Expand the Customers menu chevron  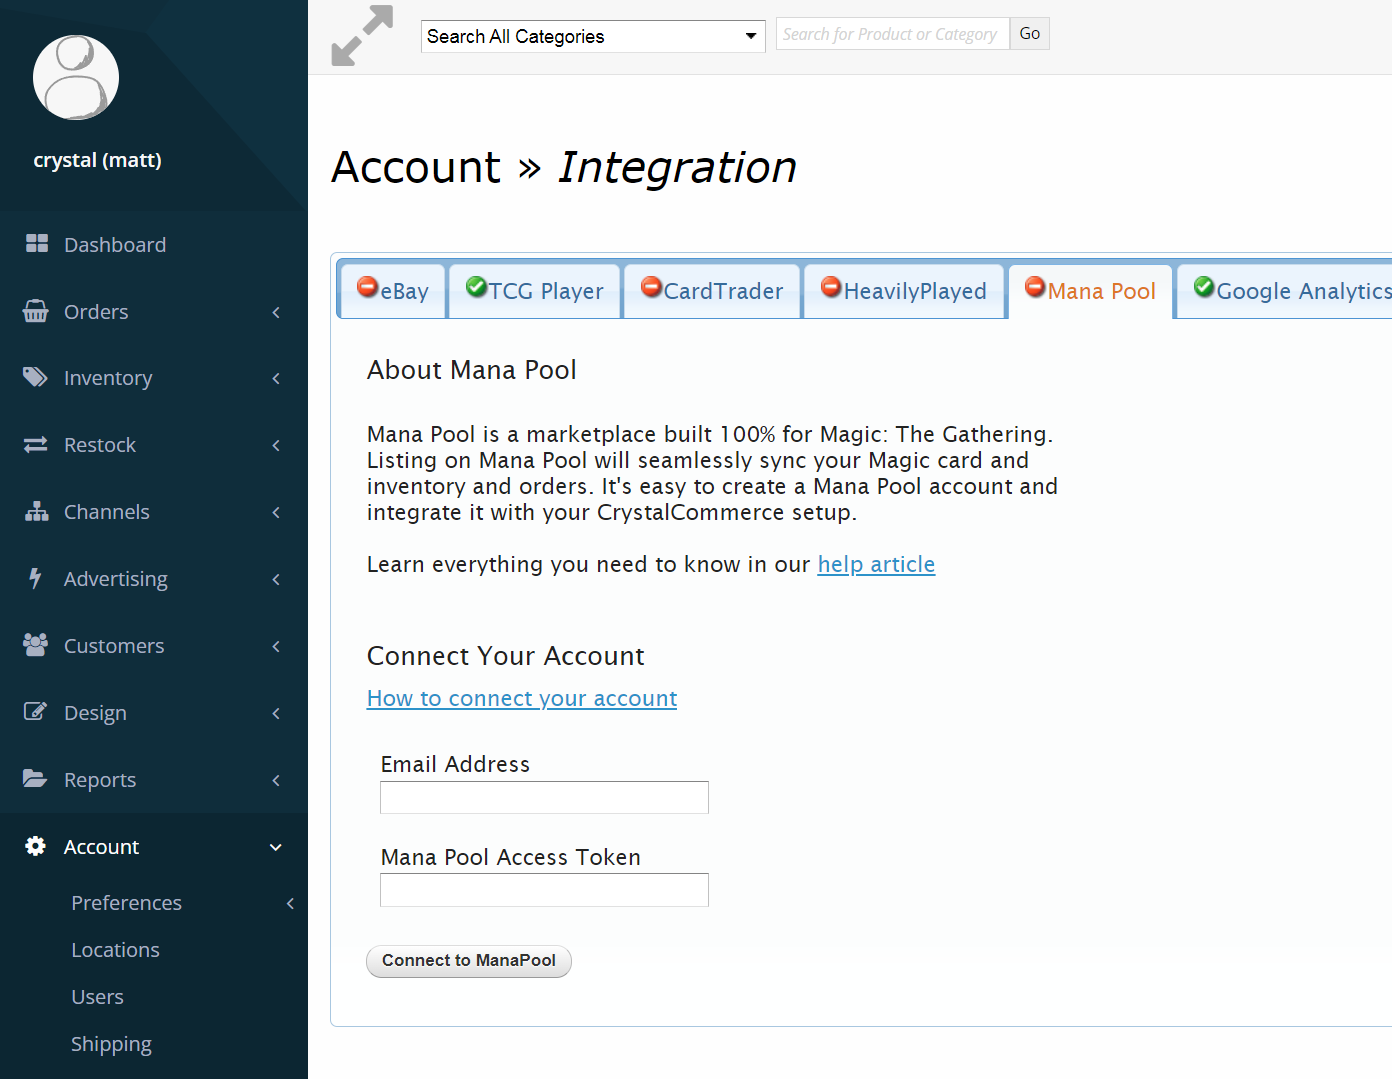pyautogui.click(x=276, y=646)
